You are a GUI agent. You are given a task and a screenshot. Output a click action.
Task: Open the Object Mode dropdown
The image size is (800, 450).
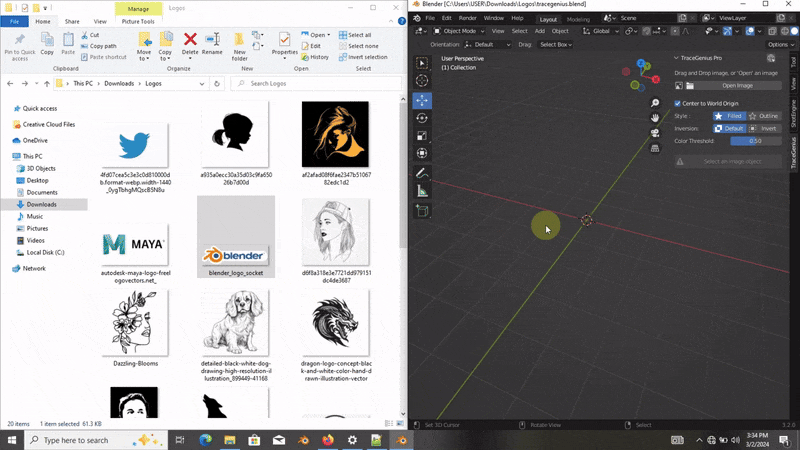click(457, 31)
